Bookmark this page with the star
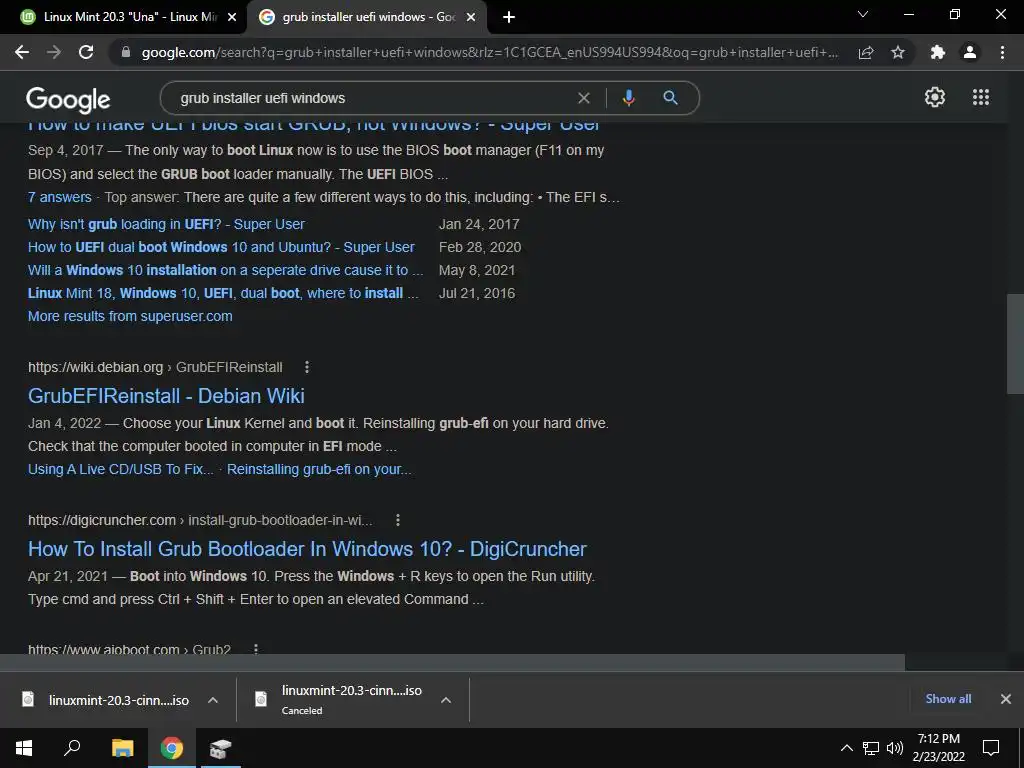The image size is (1024, 768). click(x=898, y=52)
